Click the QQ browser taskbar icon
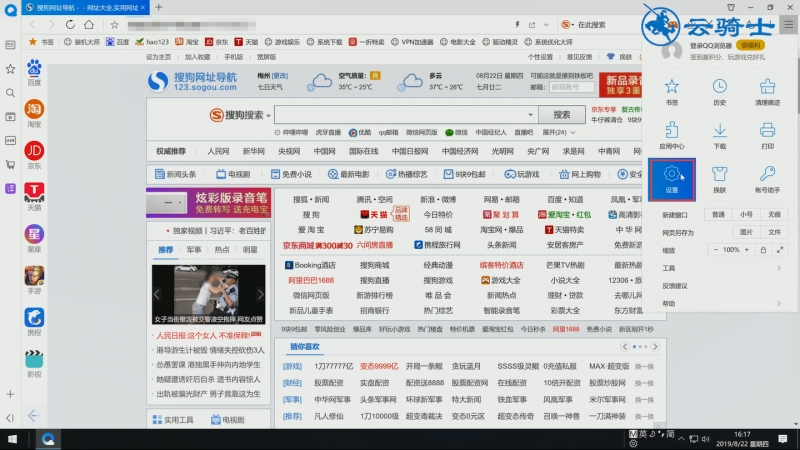800x450 pixels. 48,439
